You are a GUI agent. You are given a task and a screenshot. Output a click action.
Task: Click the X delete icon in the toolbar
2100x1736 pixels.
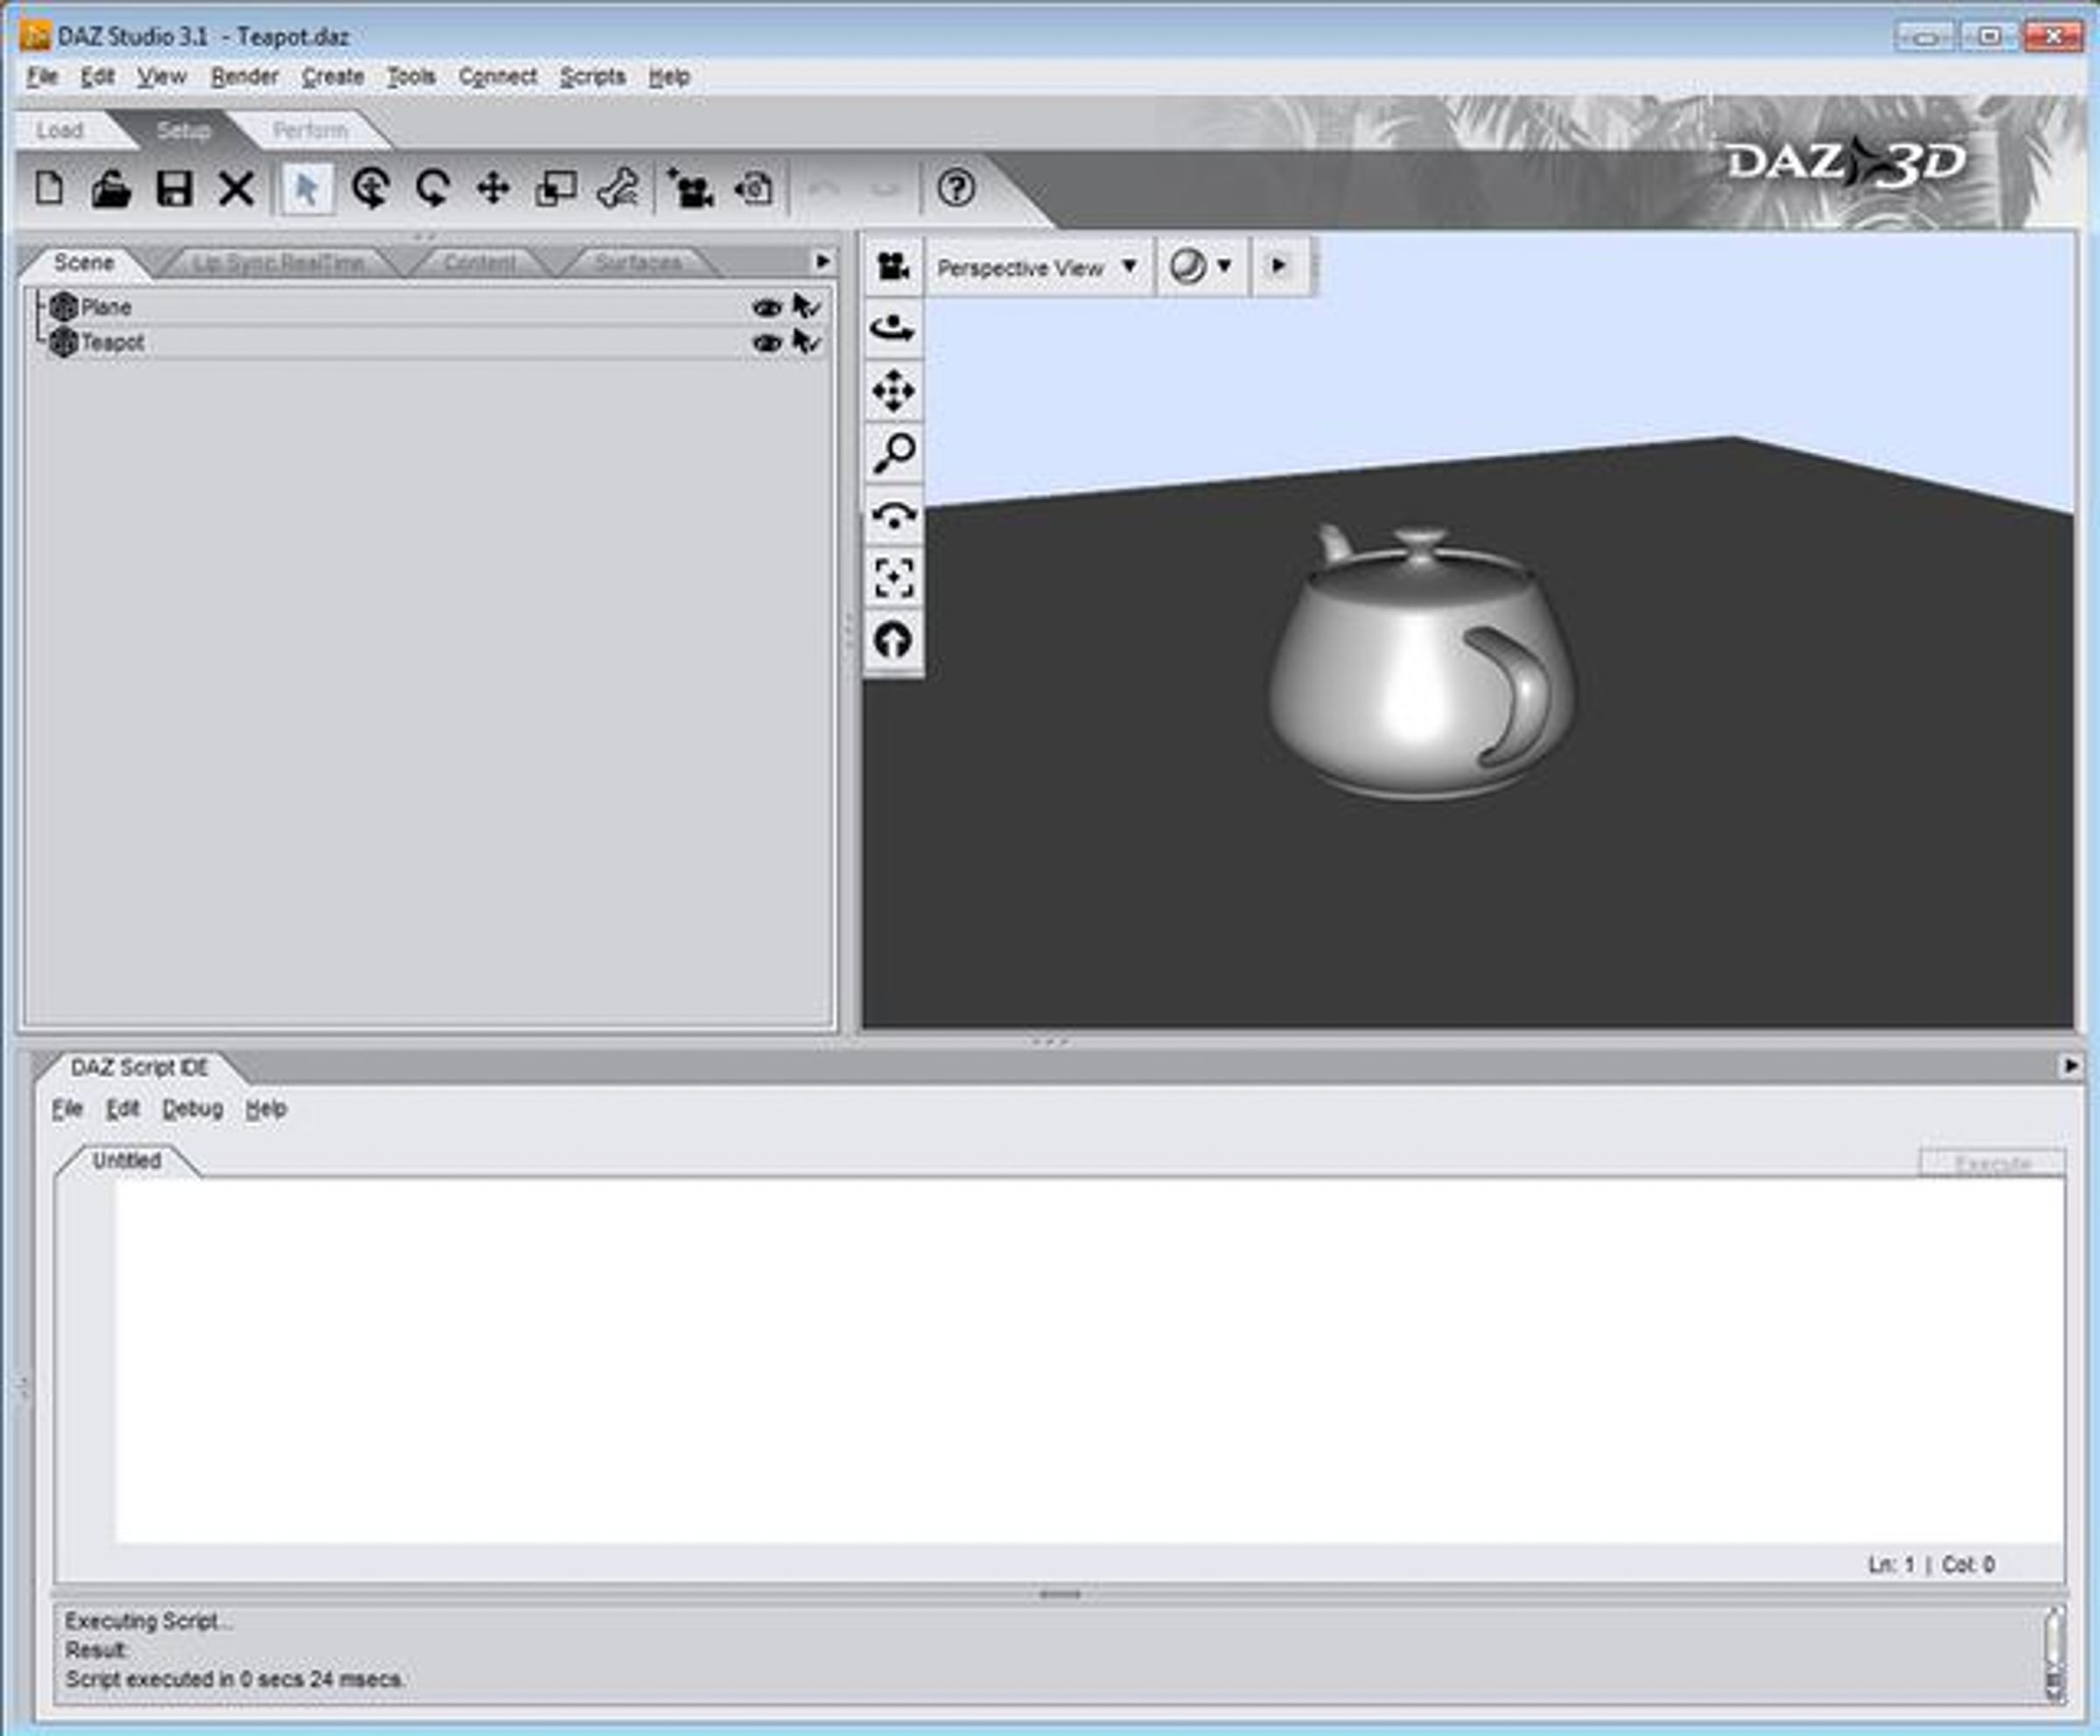click(x=236, y=188)
